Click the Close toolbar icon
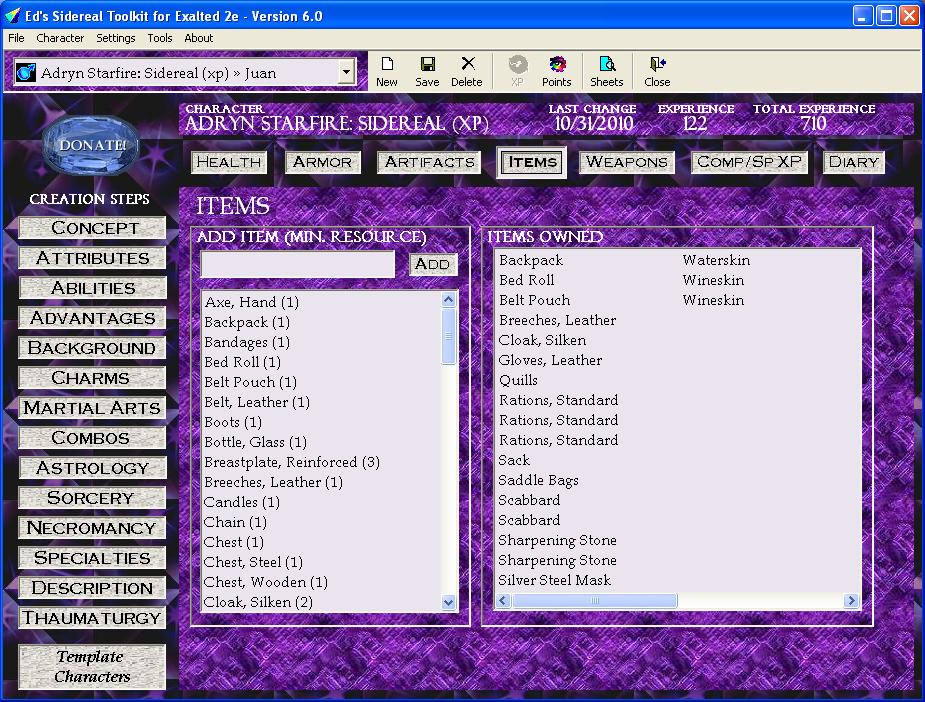Image resolution: width=925 pixels, height=702 pixels. tap(657, 71)
